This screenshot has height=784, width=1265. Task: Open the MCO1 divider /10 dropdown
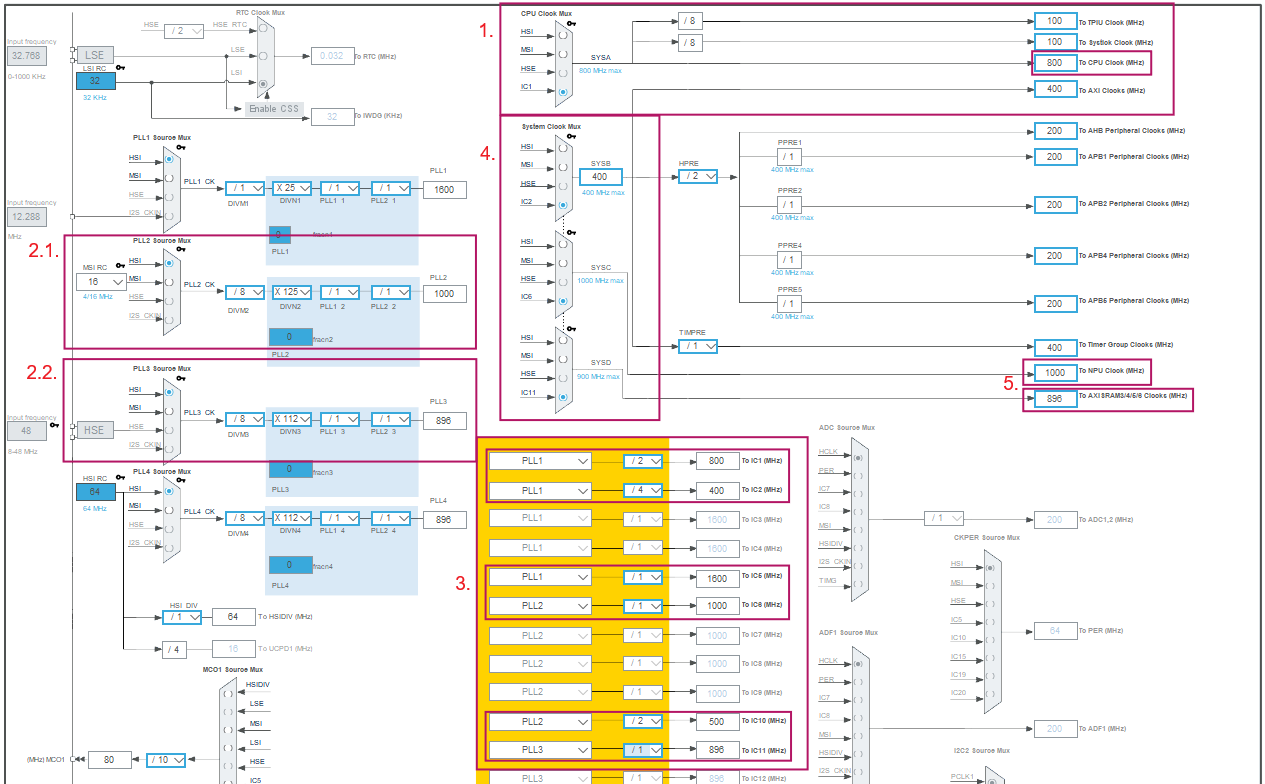click(165, 760)
